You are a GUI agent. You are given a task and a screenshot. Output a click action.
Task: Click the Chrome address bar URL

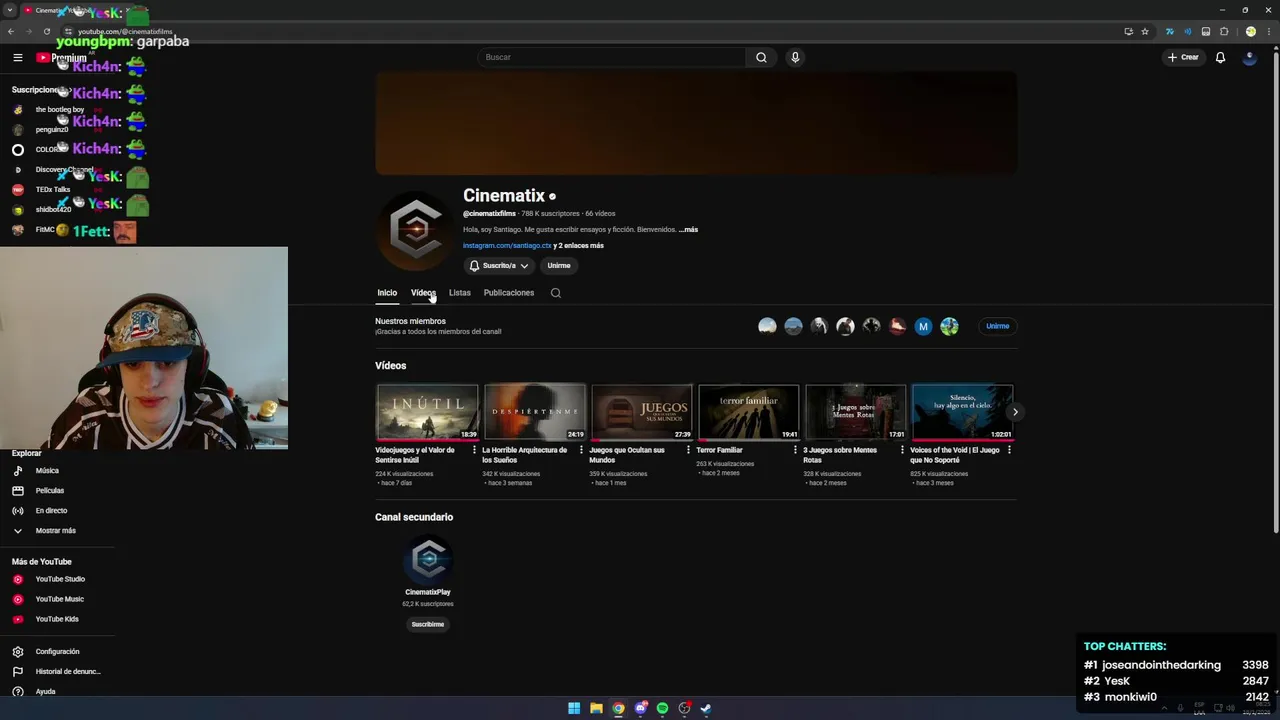coord(125,32)
